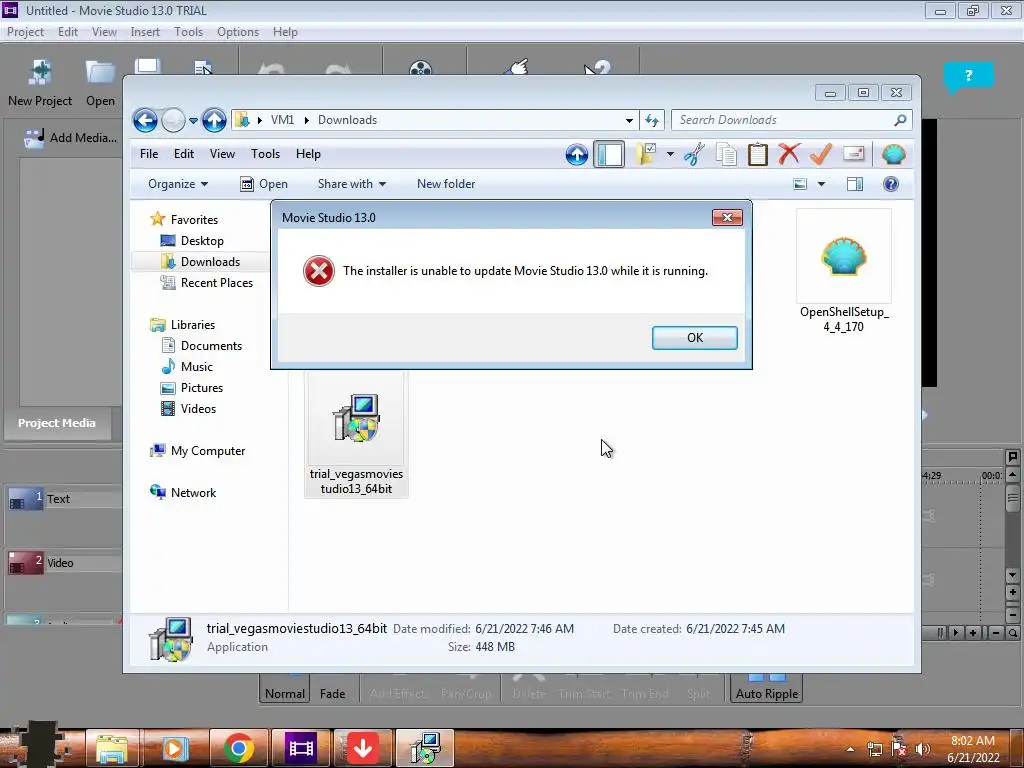Screen dimensions: 1024x768
Task: Open the Tools menu in Explorer
Action: coord(265,154)
